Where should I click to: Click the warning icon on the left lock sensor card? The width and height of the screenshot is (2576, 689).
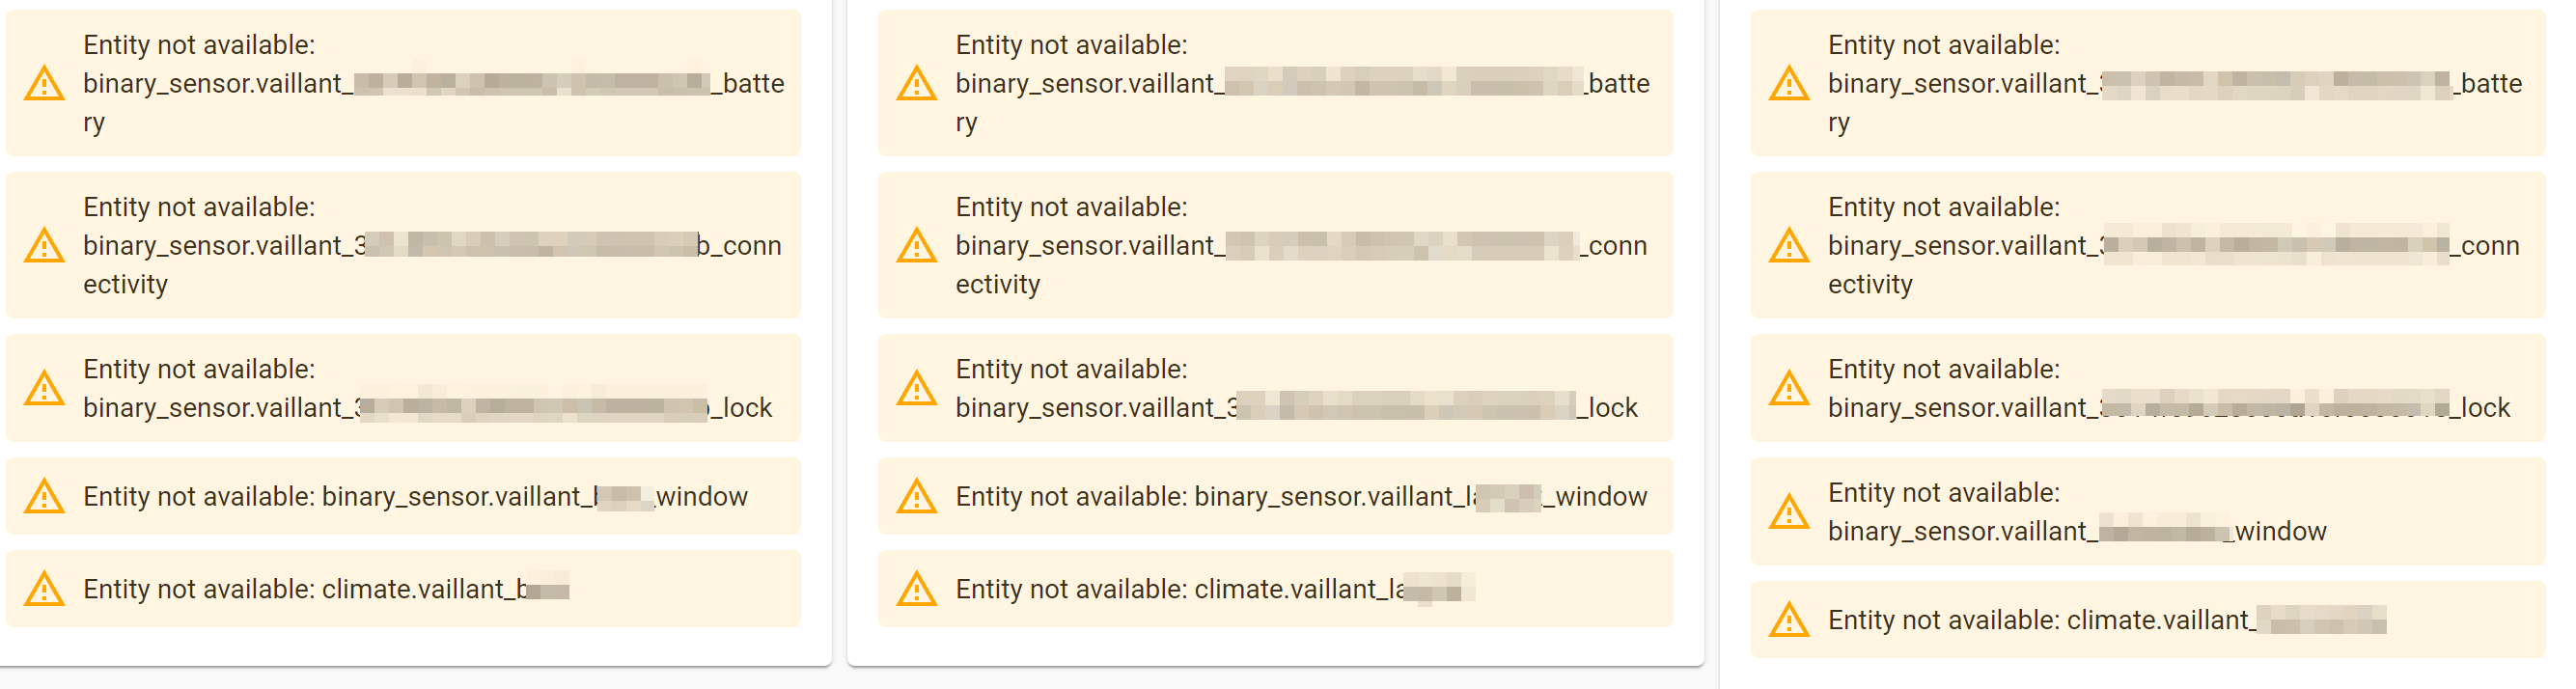coord(44,387)
